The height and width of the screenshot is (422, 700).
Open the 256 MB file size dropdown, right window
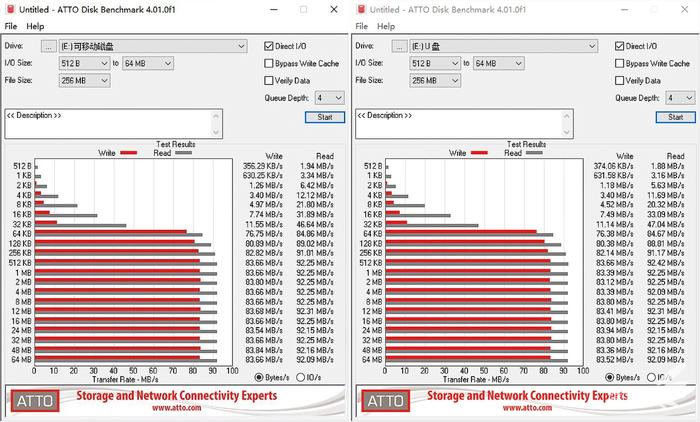[x=435, y=80]
